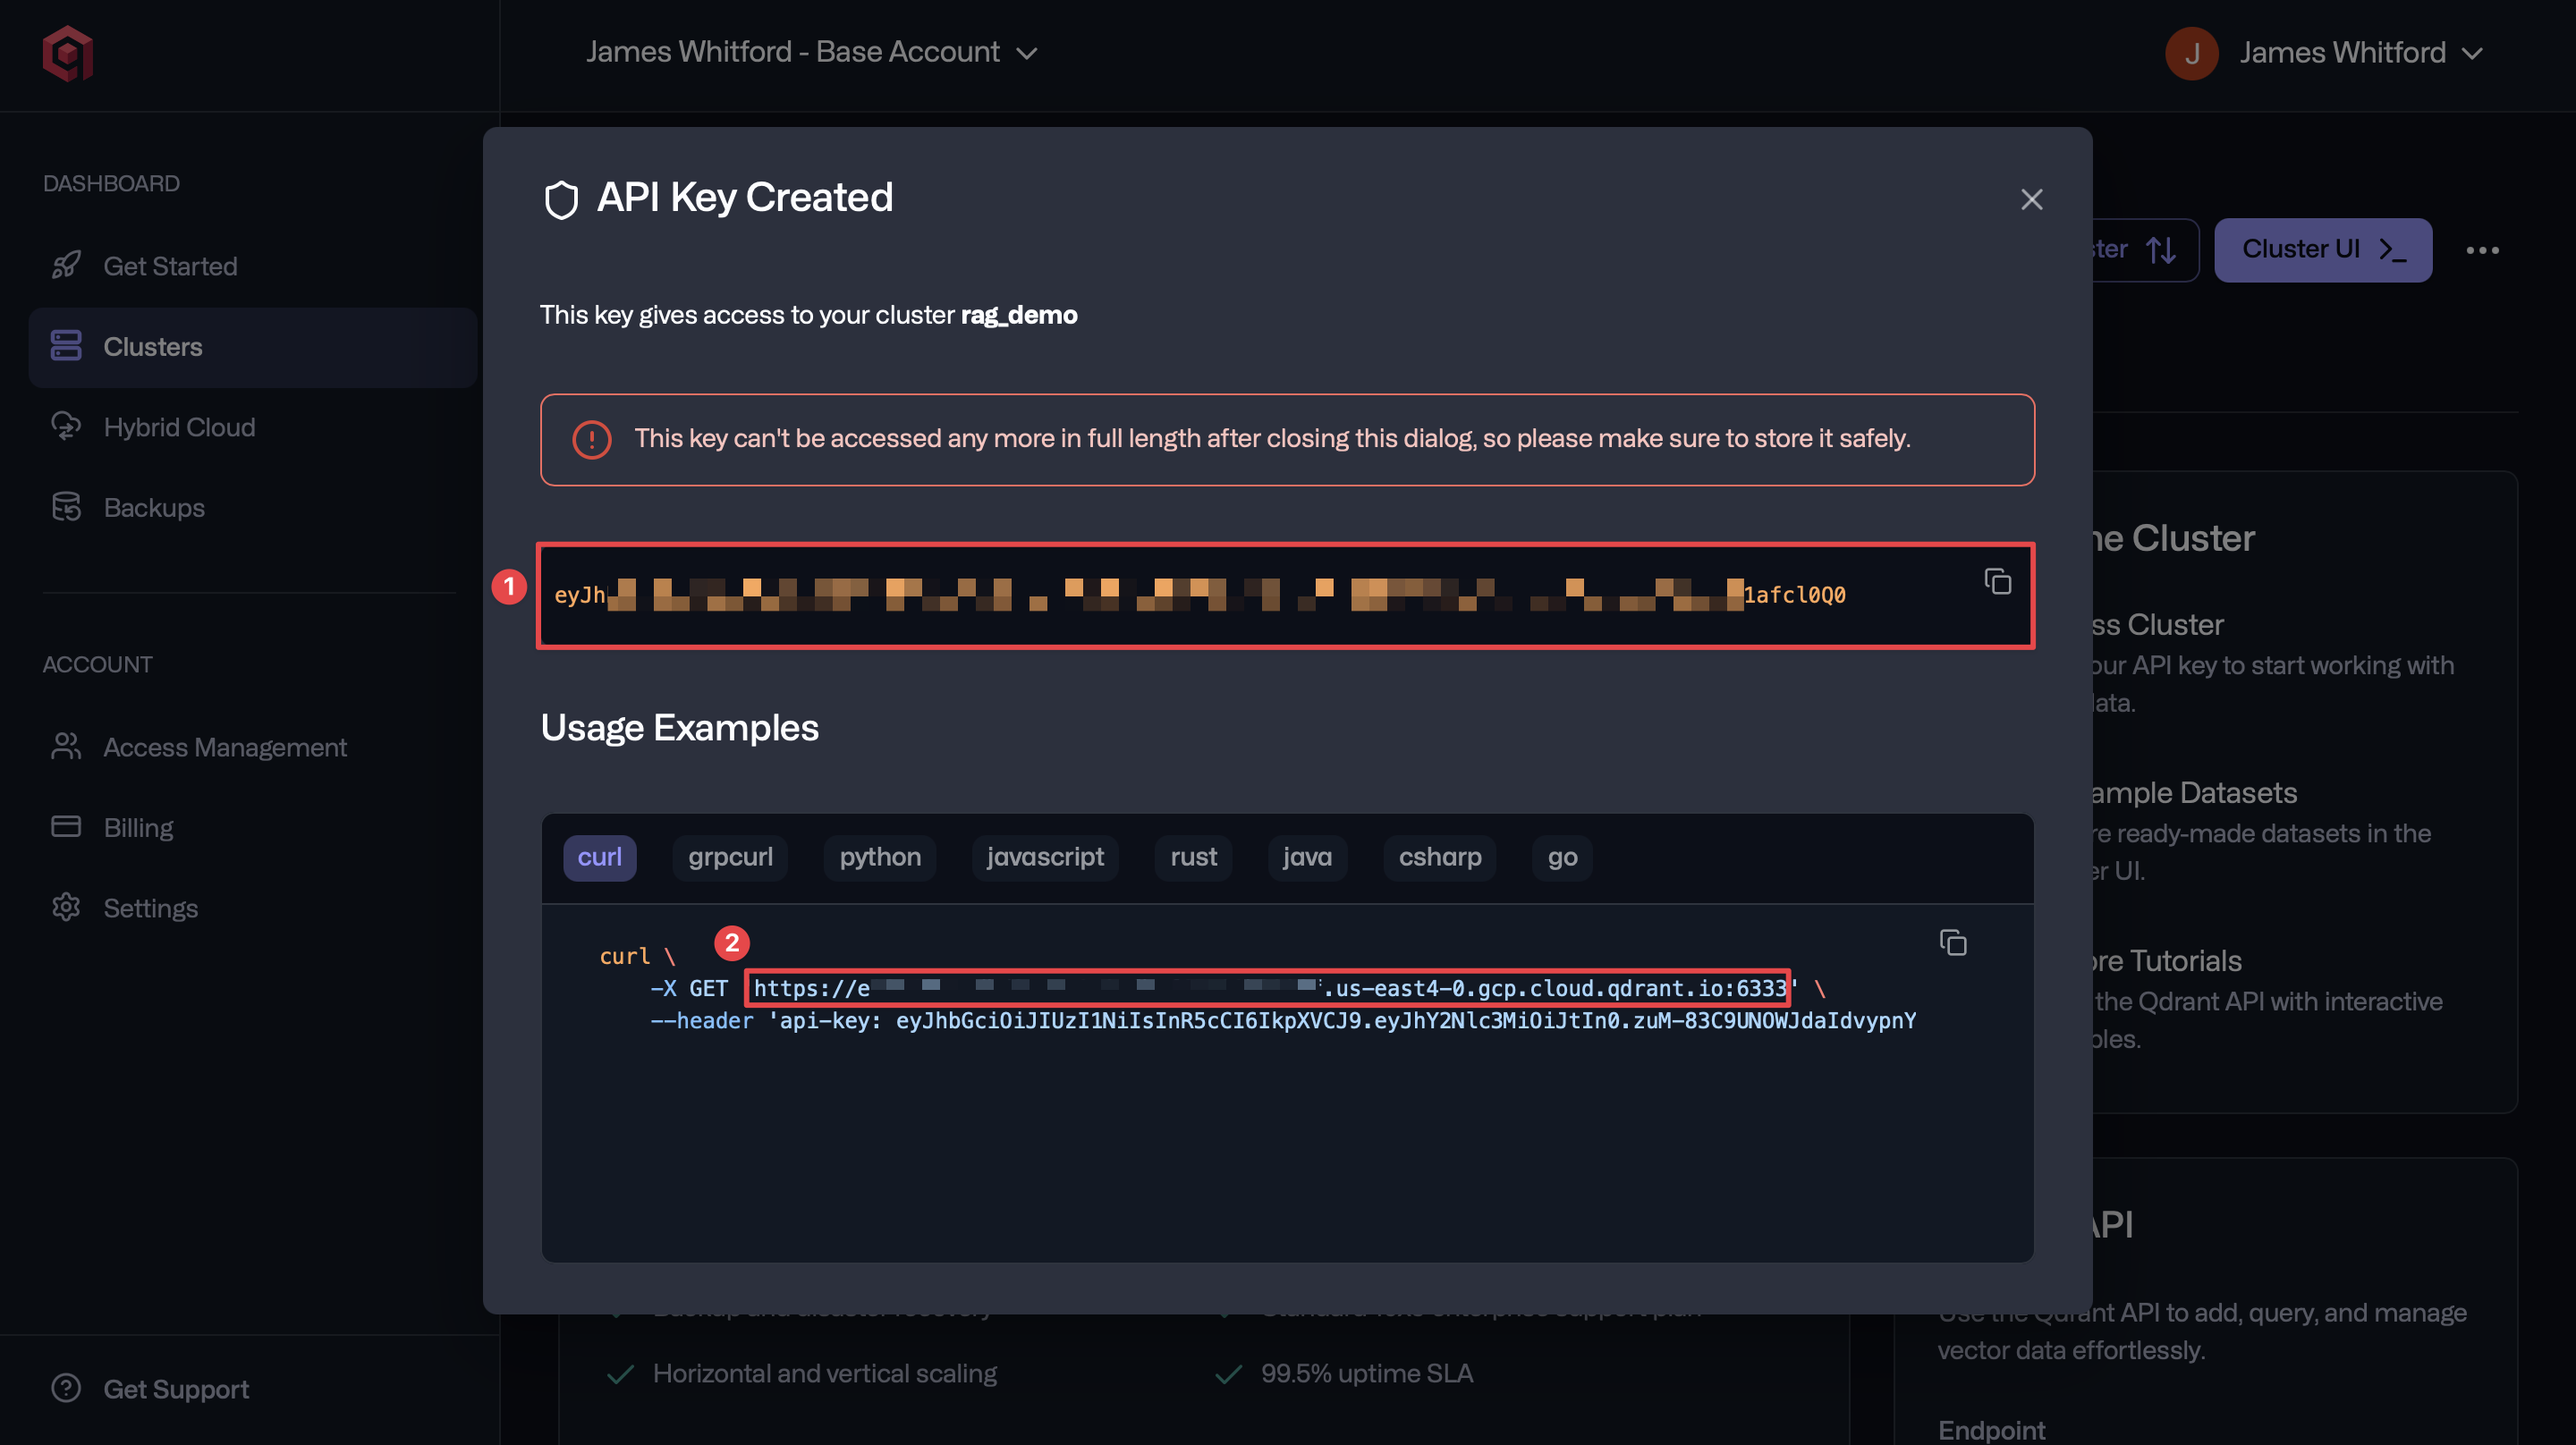Open Hybrid Cloud from its sidebar icon
The height and width of the screenshot is (1445, 2576).
pyautogui.click(x=66, y=427)
